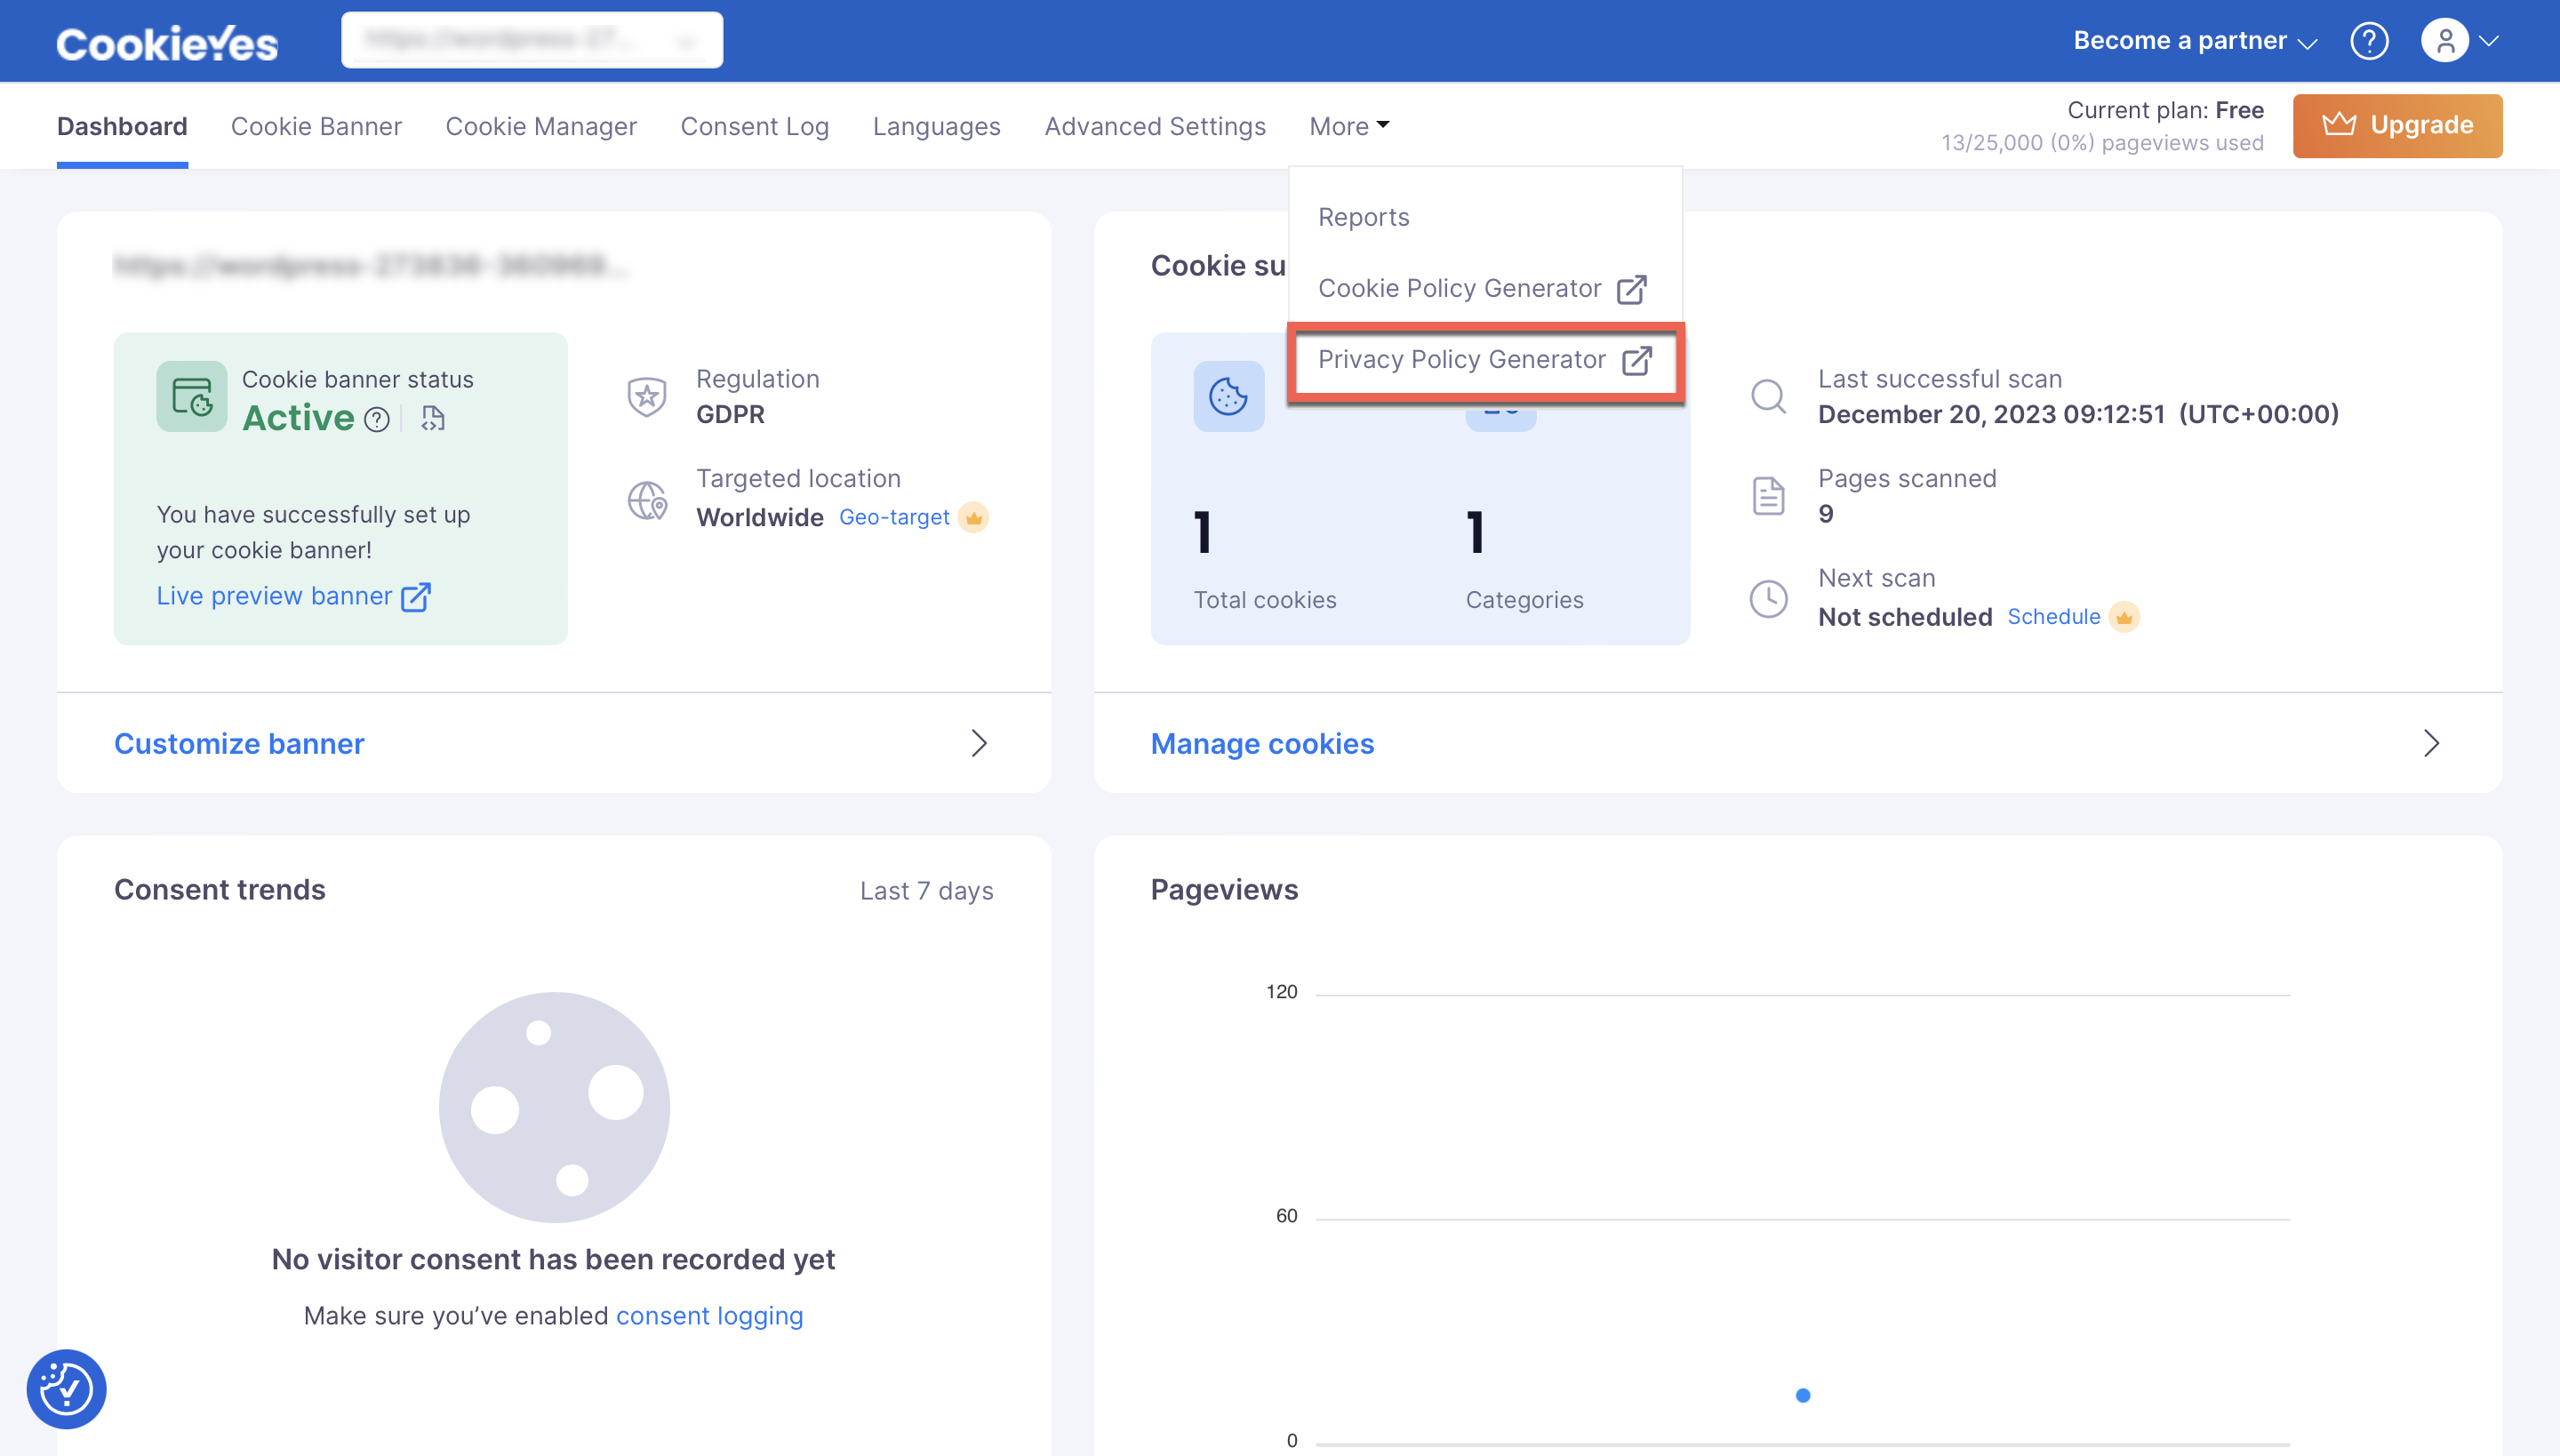Click the Pages scanned document icon
This screenshot has height=1456, width=2560.
pos(1768,495)
